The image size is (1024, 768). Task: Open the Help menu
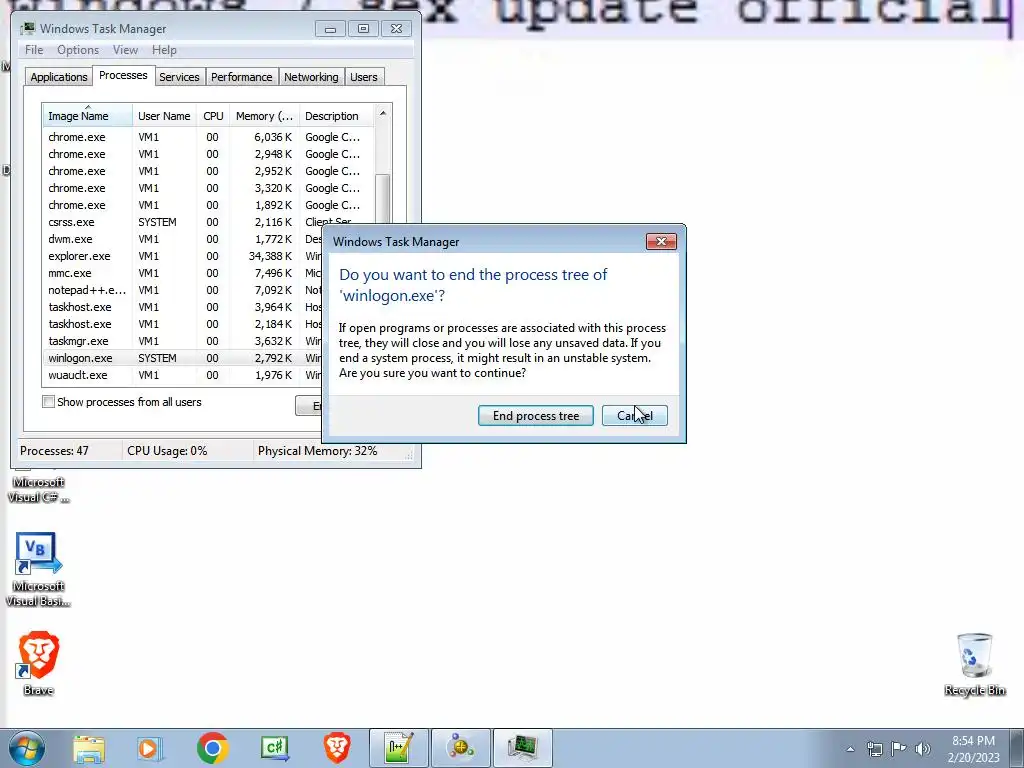coord(164,50)
